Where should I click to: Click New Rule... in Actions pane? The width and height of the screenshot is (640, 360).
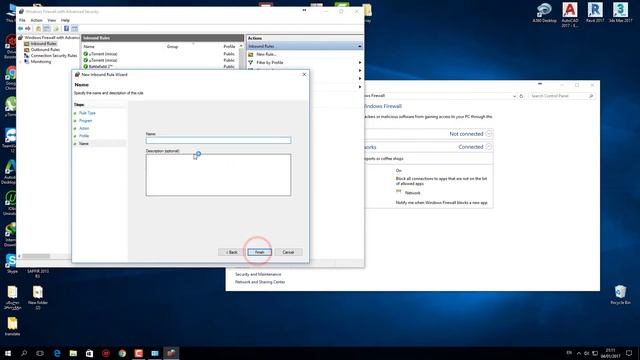[x=266, y=54]
